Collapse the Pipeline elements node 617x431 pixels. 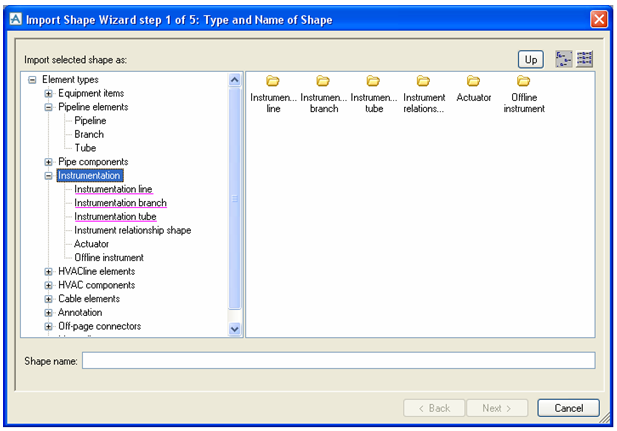49,107
